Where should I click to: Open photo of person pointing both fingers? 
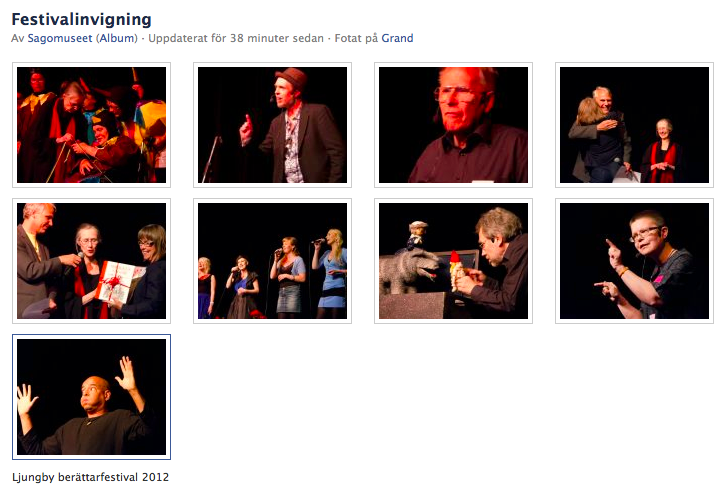(x=635, y=261)
